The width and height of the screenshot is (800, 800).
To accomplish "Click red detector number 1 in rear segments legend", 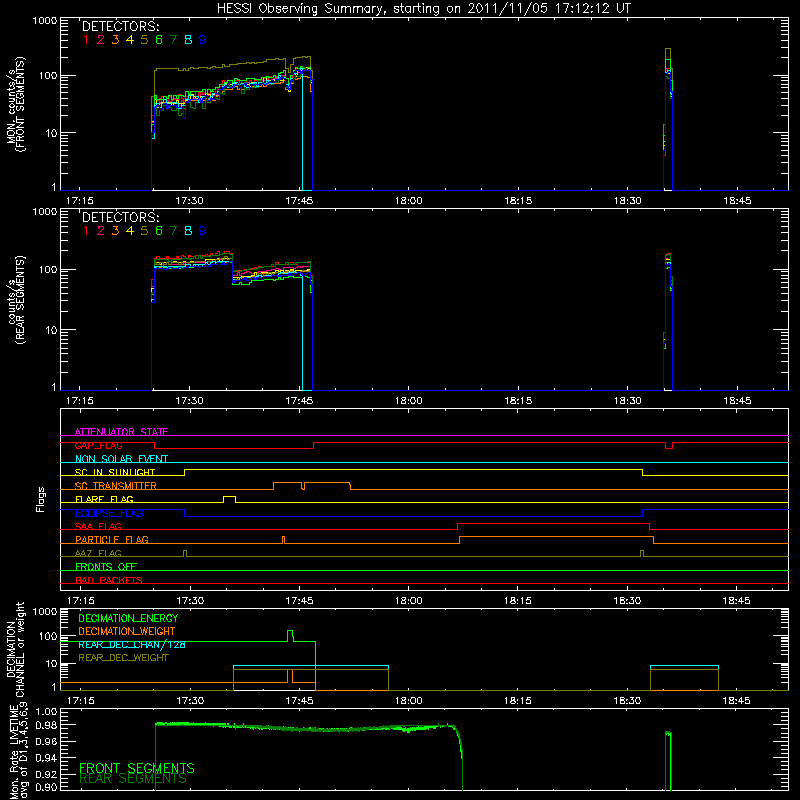I will point(86,231).
